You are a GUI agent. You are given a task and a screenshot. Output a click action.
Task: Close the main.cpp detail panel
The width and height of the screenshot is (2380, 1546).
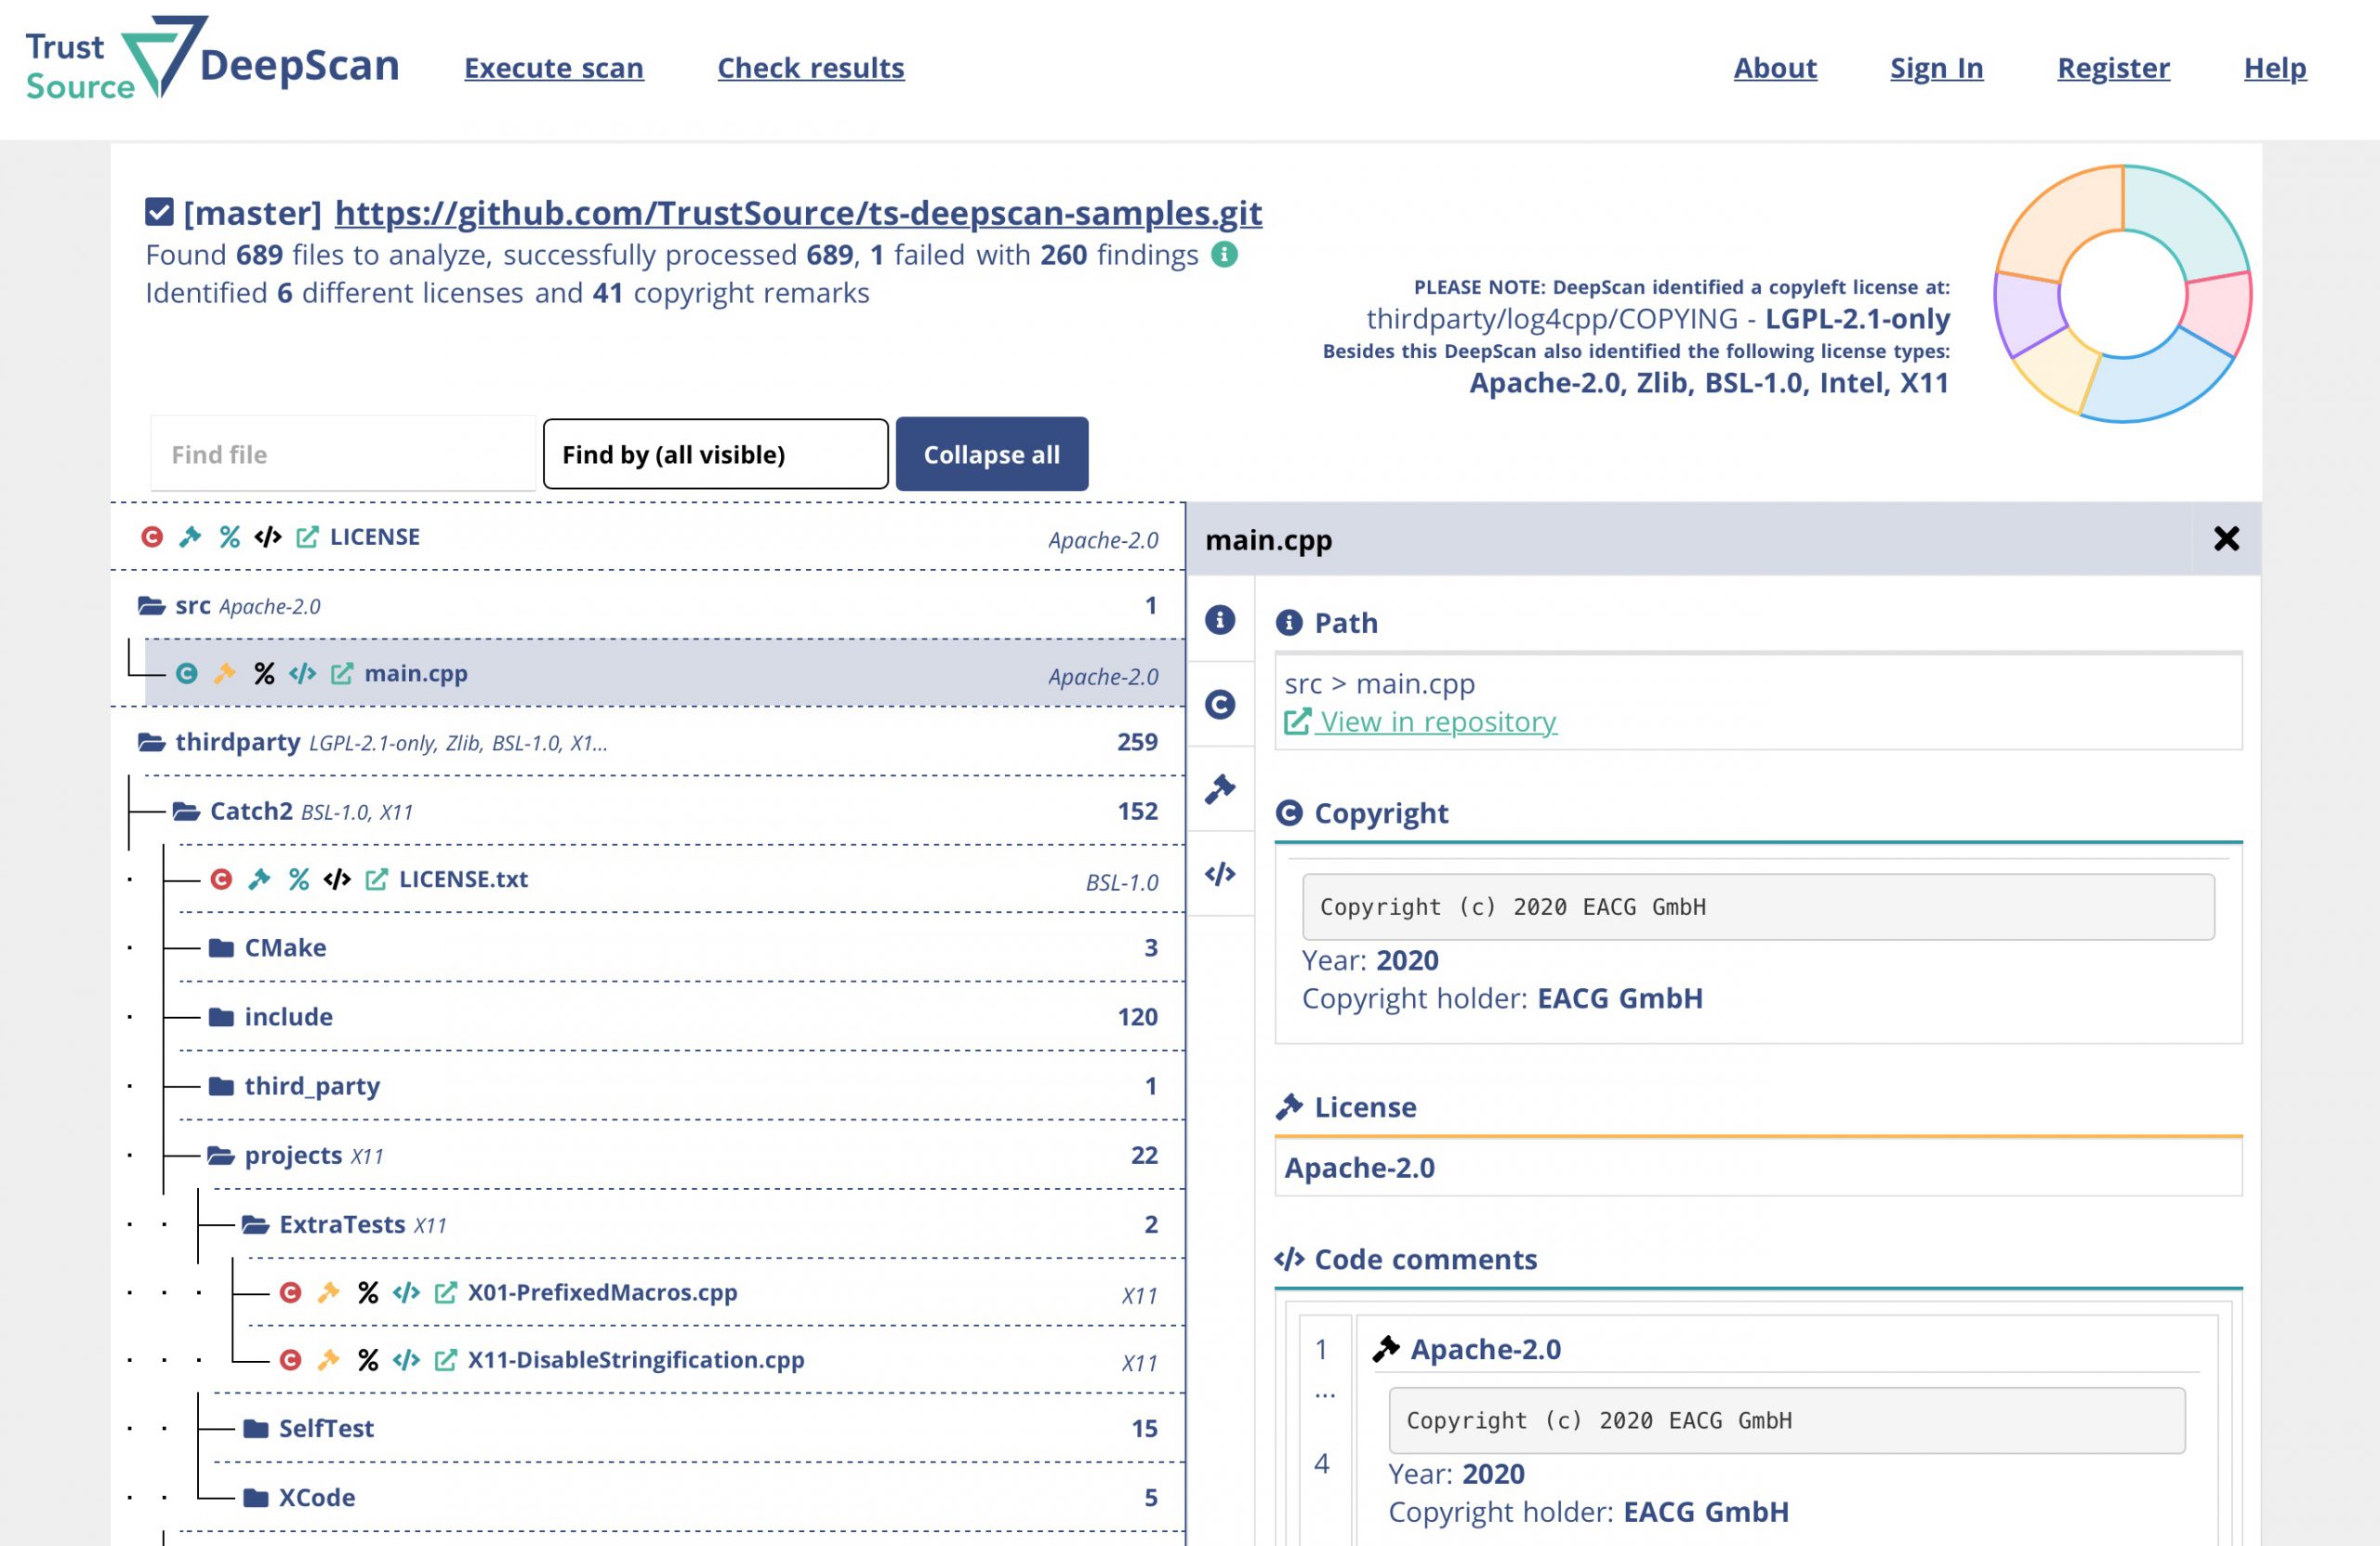2226,539
